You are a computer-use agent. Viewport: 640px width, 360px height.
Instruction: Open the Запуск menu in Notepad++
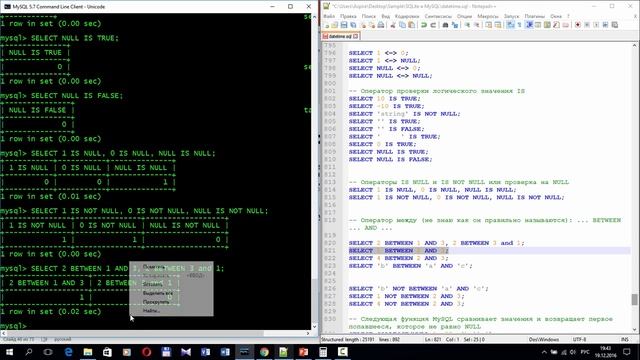coord(511,16)
